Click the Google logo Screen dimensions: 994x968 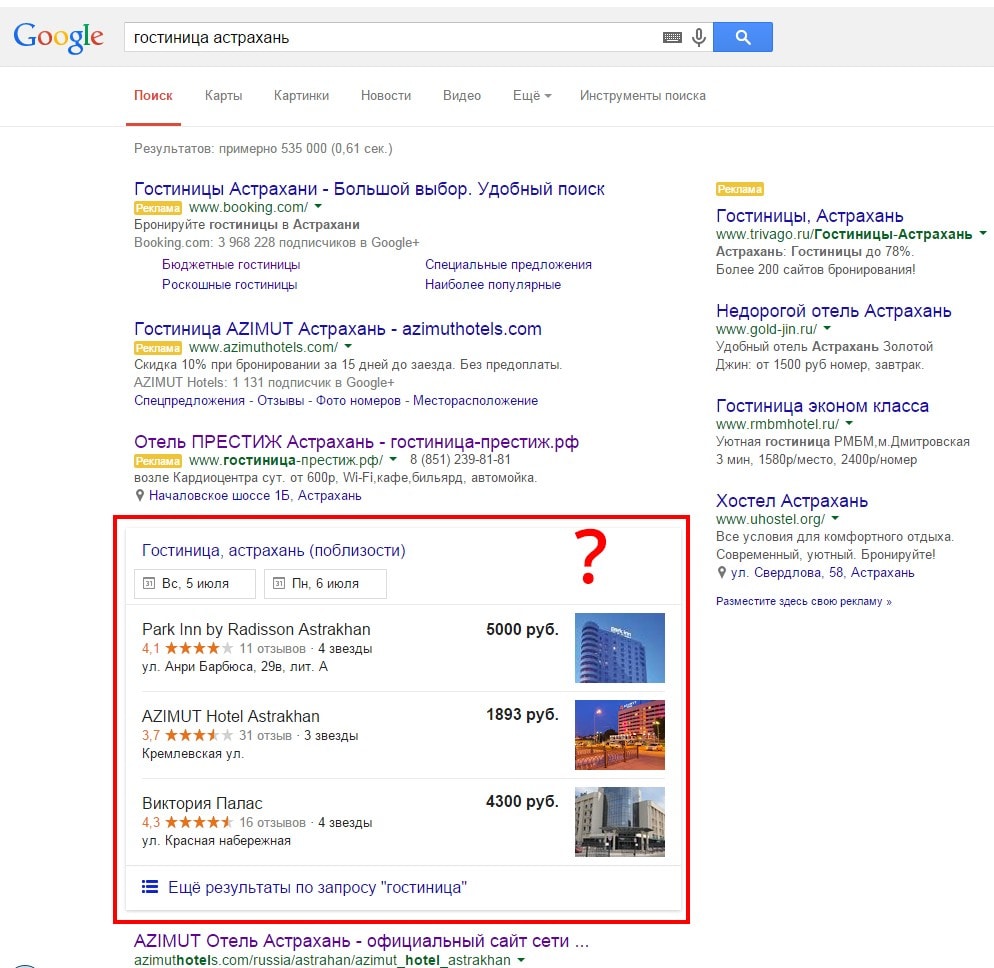click(x=58, y=37)
